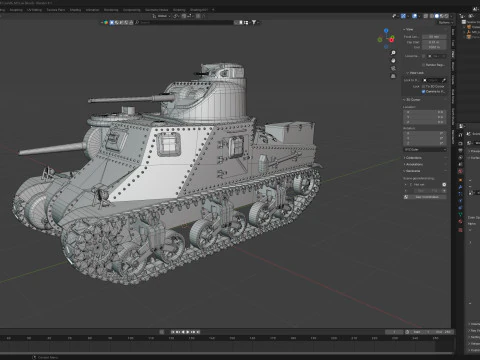The image size is (480, 360).
Task: Open the Geometry Nodes workspace tab
Action: point(156,10)
